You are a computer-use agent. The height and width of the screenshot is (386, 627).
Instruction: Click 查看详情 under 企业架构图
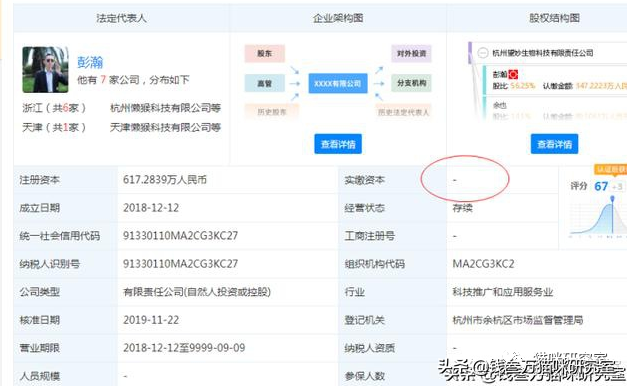click(338, 144)
